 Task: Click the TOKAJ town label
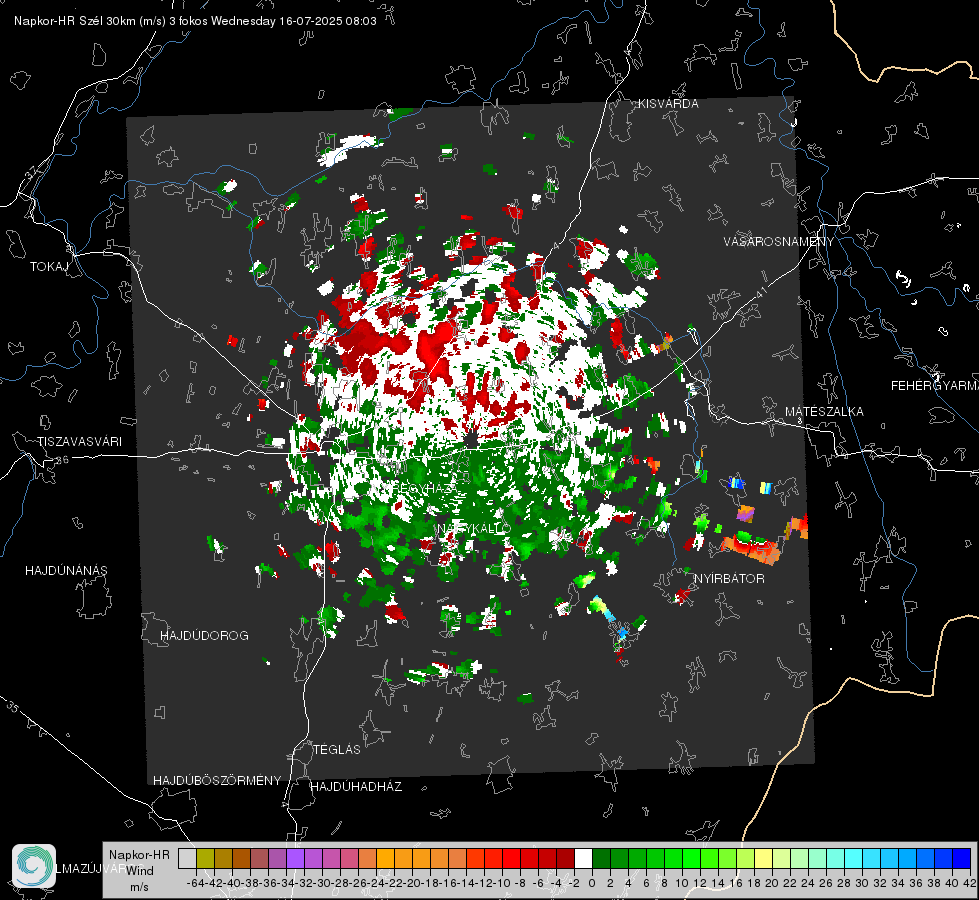[x=49, y=267]
